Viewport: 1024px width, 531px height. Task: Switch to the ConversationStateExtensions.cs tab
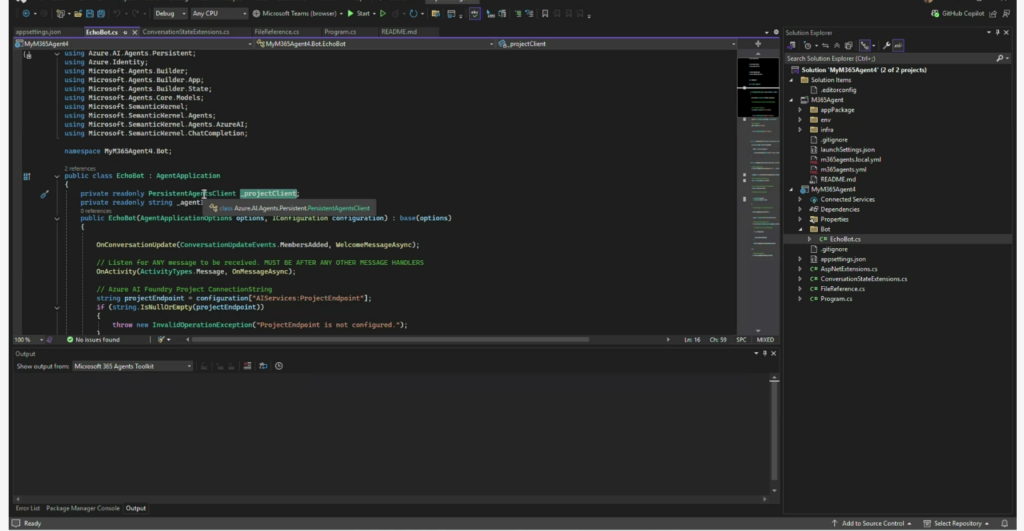tap(186, 31)
